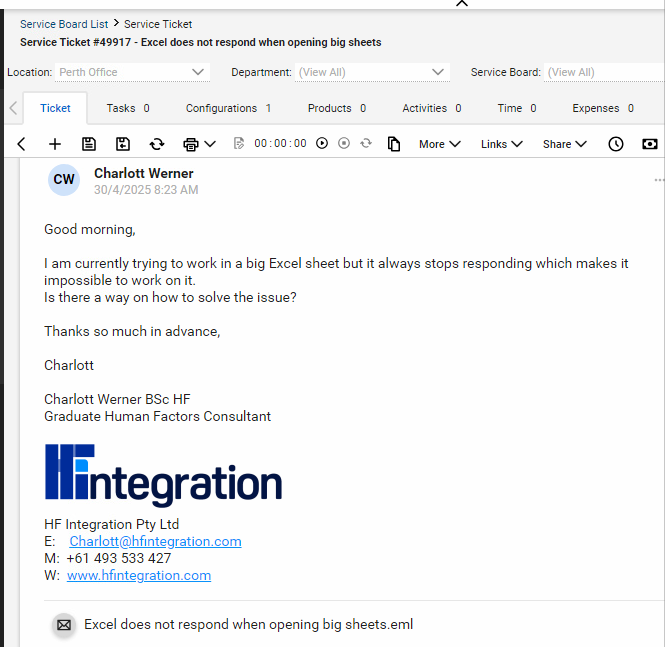Click the phone number +61 493 533 427
This screenshot has height=647, width=665.
click(119, 558)
